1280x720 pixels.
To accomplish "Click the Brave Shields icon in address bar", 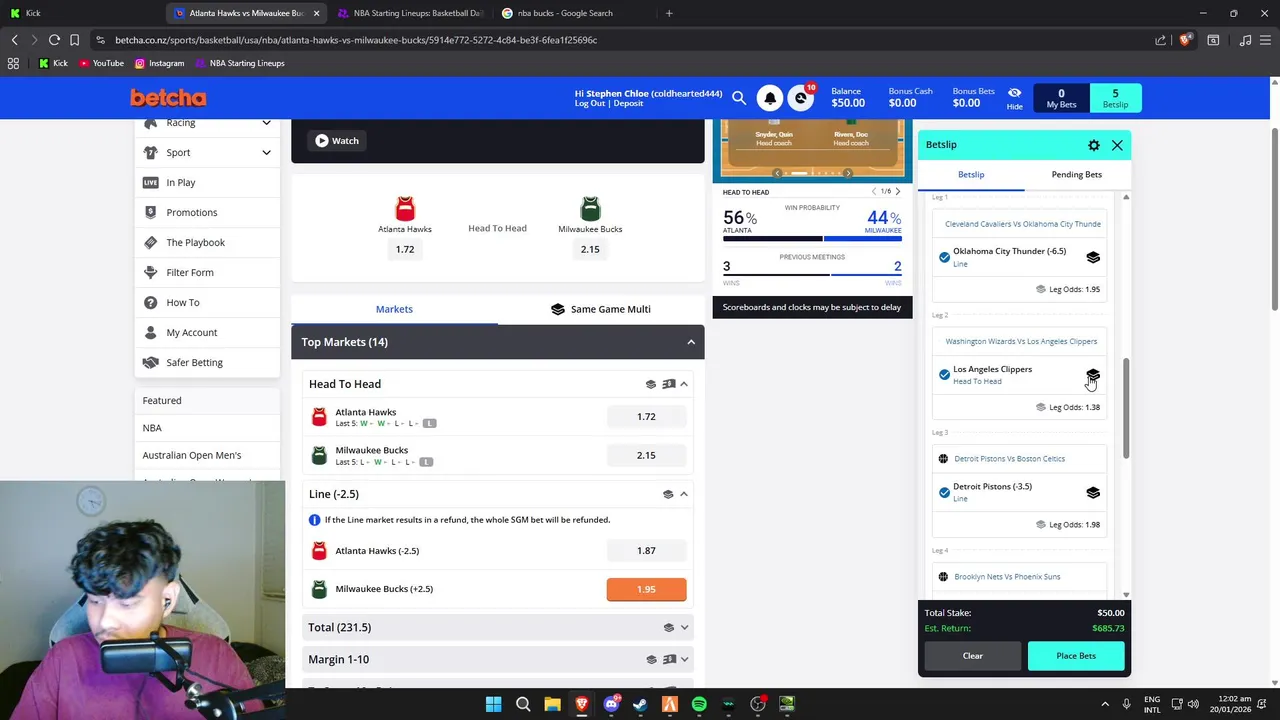I will coord(1185,40).
